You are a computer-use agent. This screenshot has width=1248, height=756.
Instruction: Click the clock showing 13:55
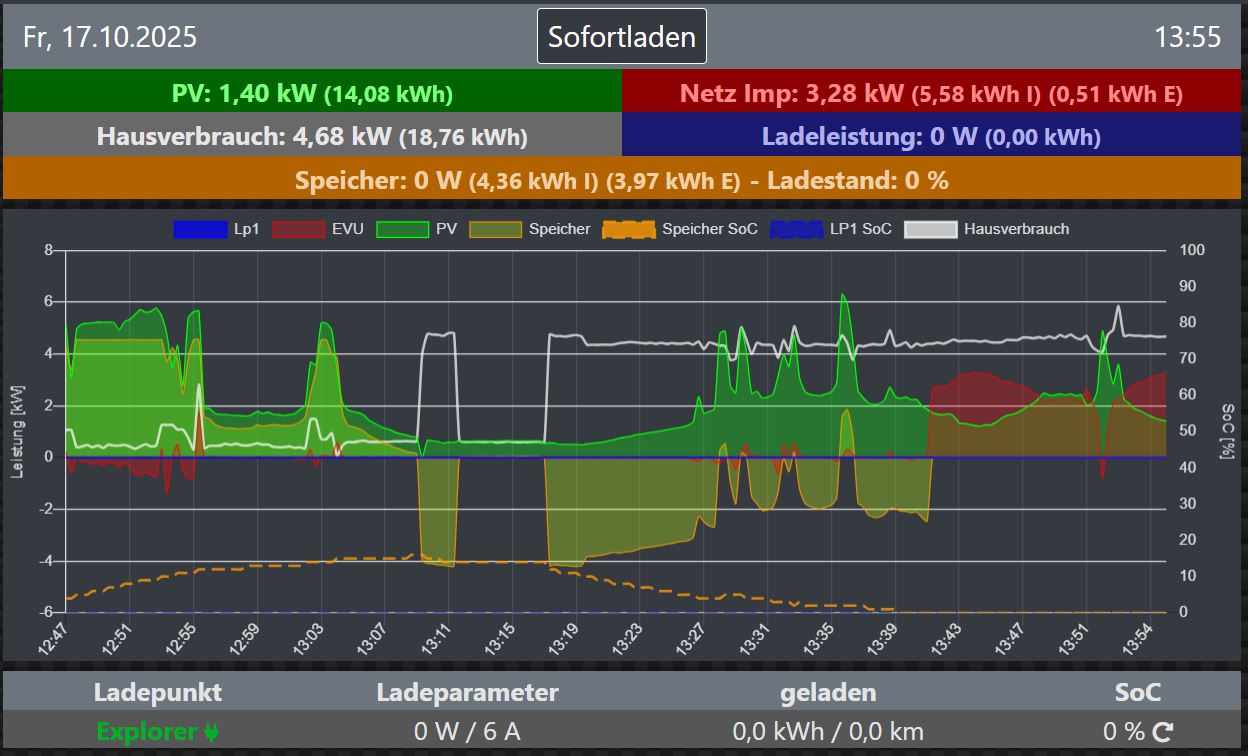(x=1188, y=38)
